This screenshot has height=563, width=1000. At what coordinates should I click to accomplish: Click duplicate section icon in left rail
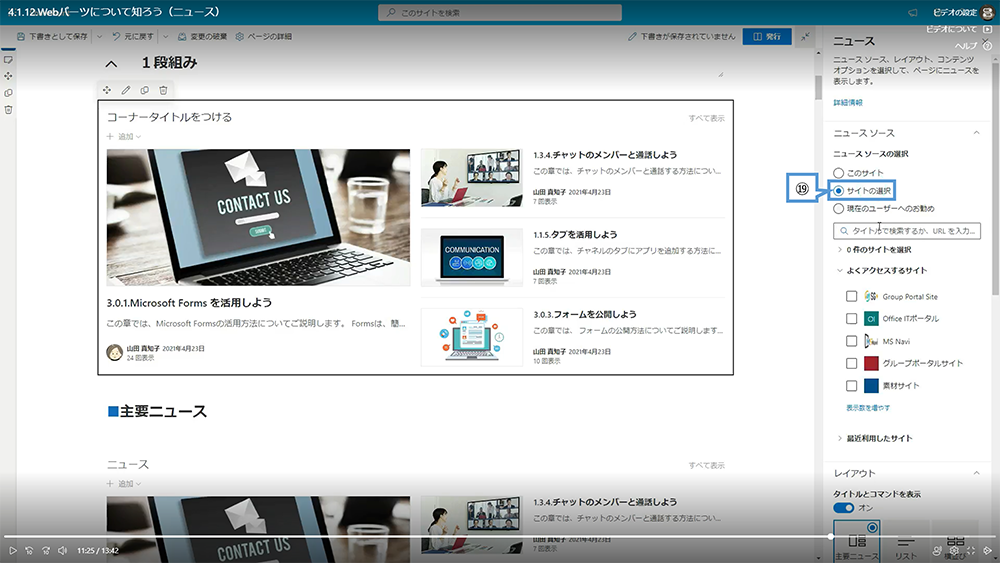pos(8,92)
